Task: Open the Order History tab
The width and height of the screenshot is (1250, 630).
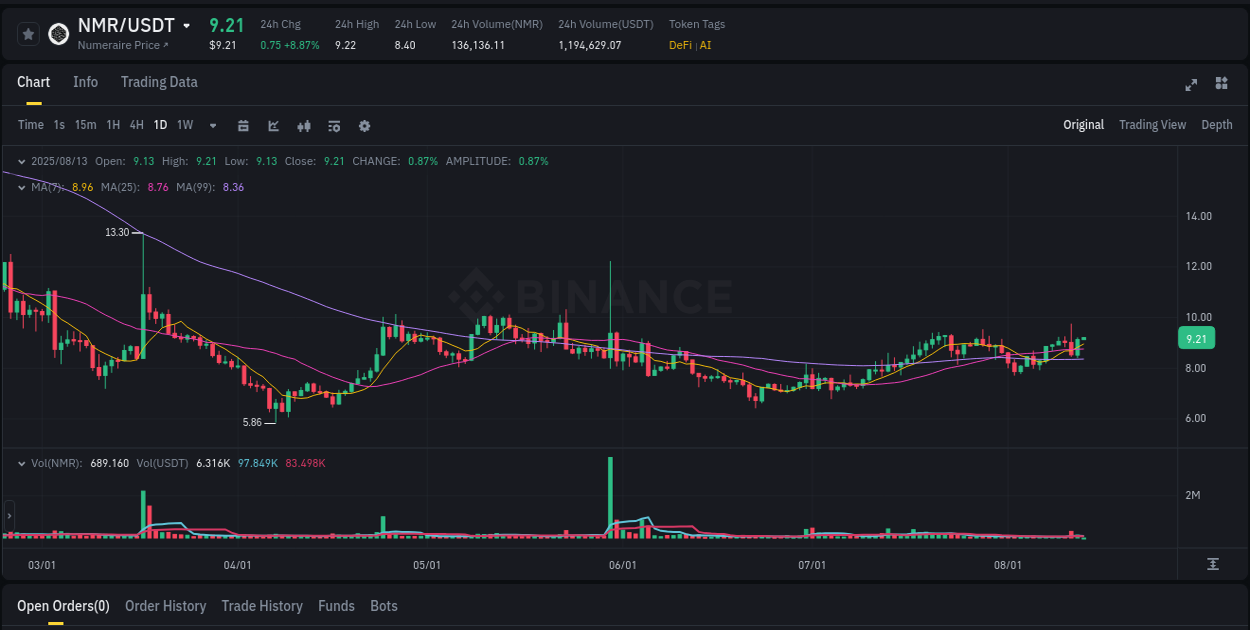Action: [165, 606]
